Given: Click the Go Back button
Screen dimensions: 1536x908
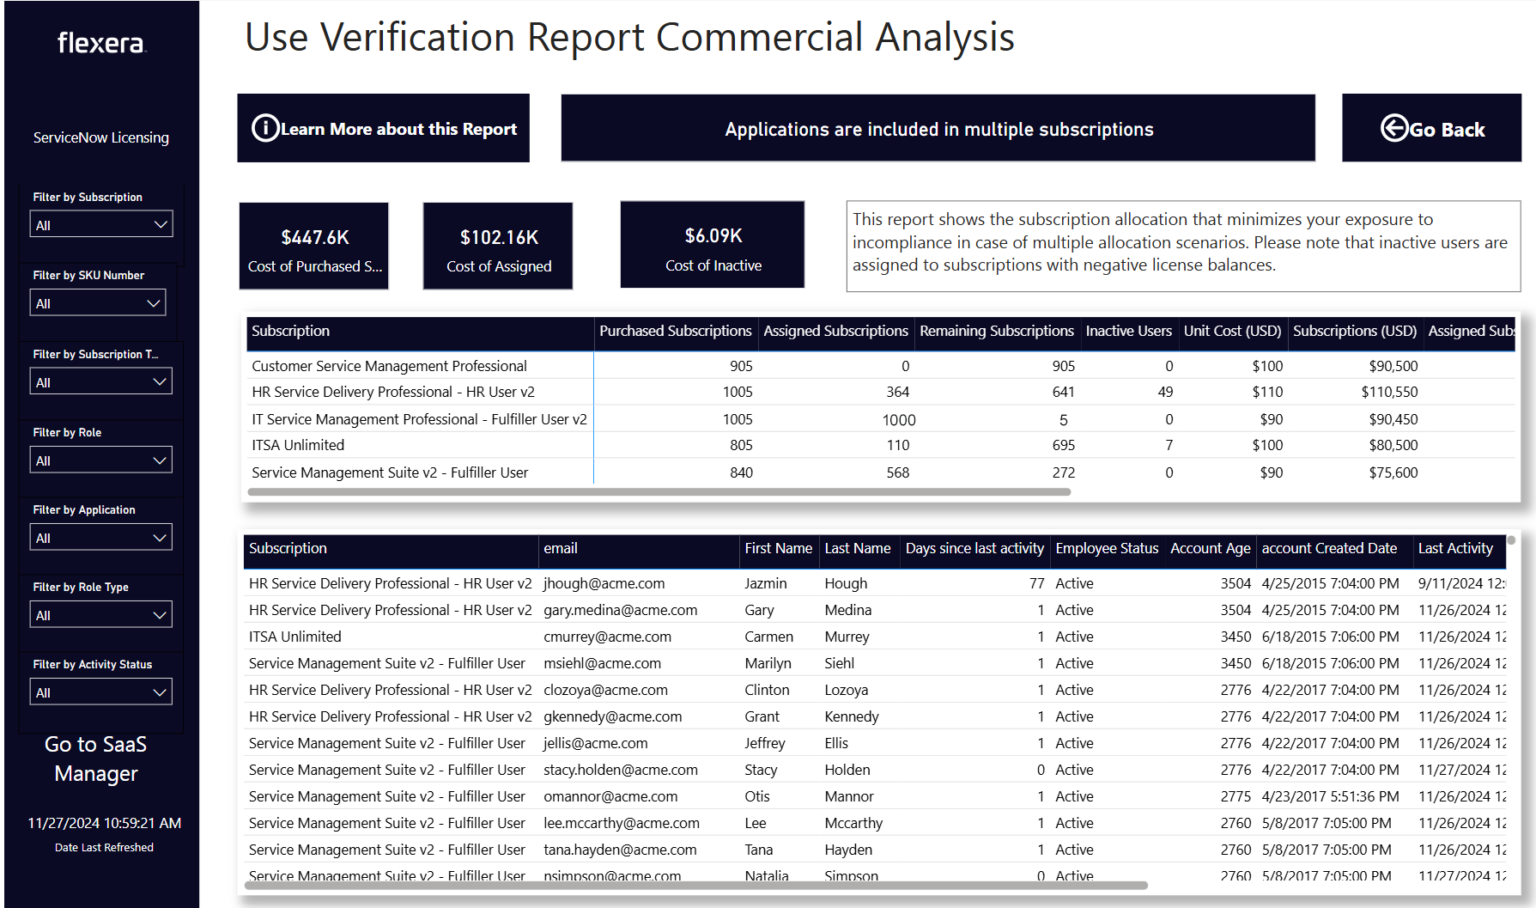Looking at the screenshot, I should 1431,128.
